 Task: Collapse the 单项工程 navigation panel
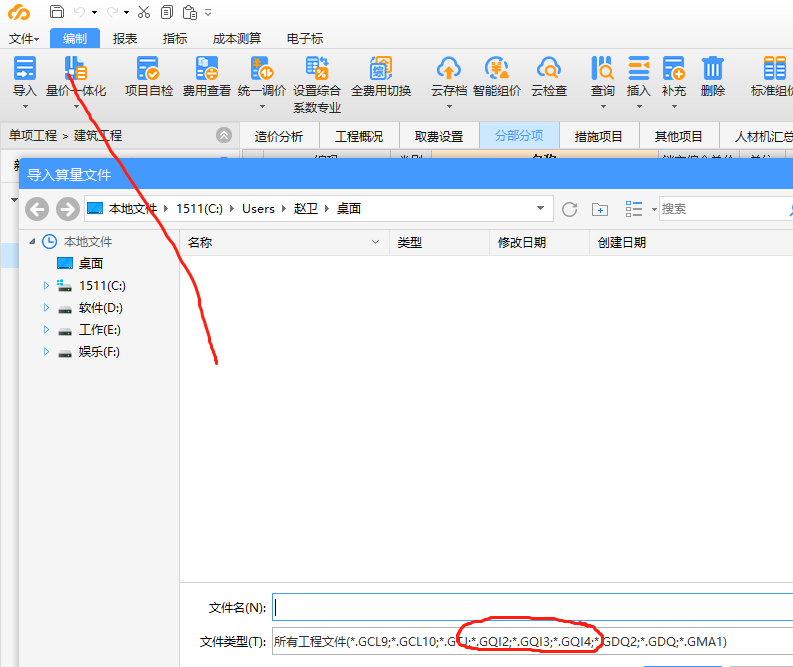[224, 135]
